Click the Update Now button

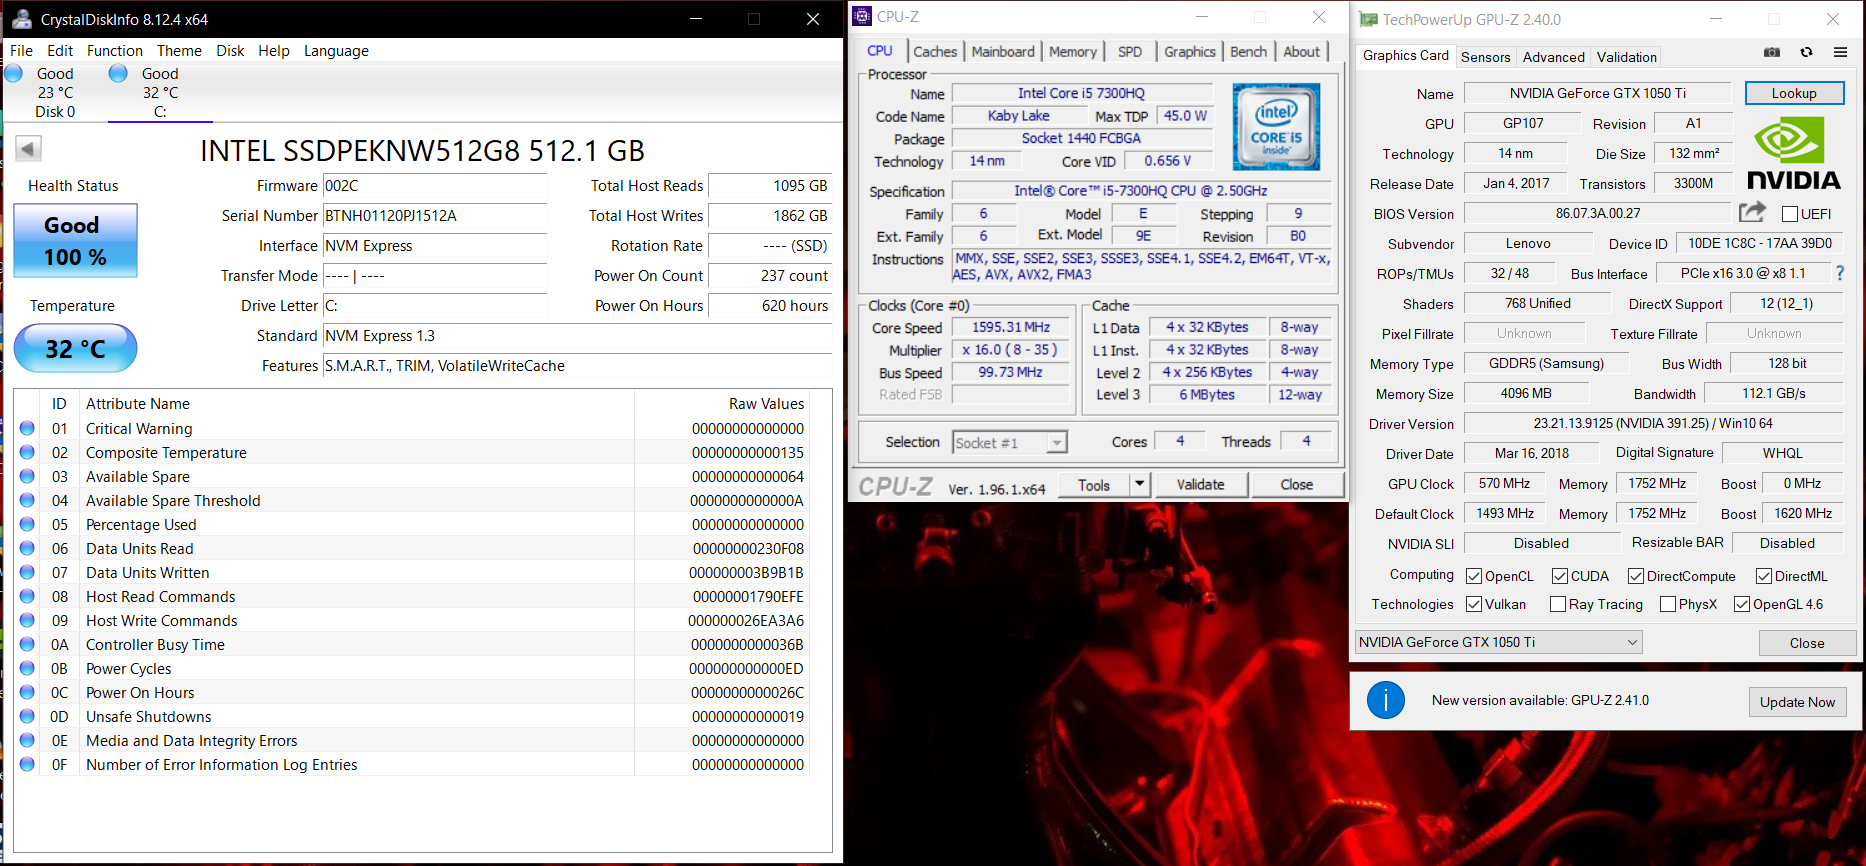coord(1797,702)
